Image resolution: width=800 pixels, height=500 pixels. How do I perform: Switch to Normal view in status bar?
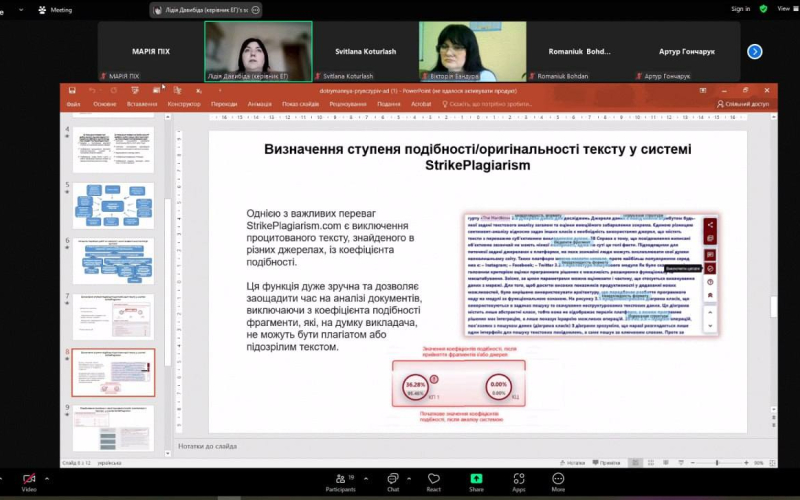(635, 463)
